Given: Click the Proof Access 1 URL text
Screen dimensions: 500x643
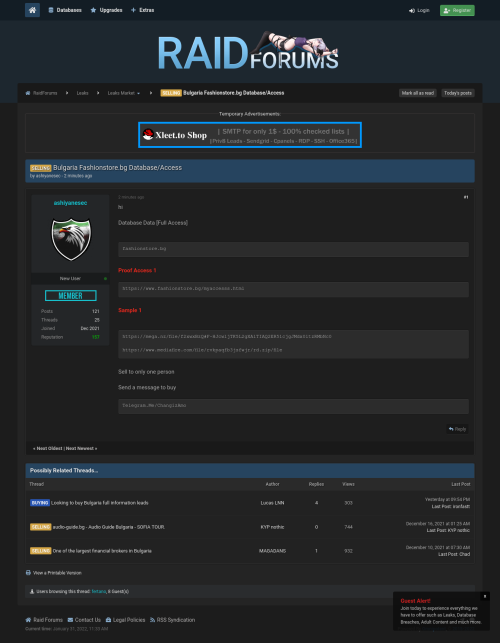Looking at the screenshot, I should coord(183,288).
